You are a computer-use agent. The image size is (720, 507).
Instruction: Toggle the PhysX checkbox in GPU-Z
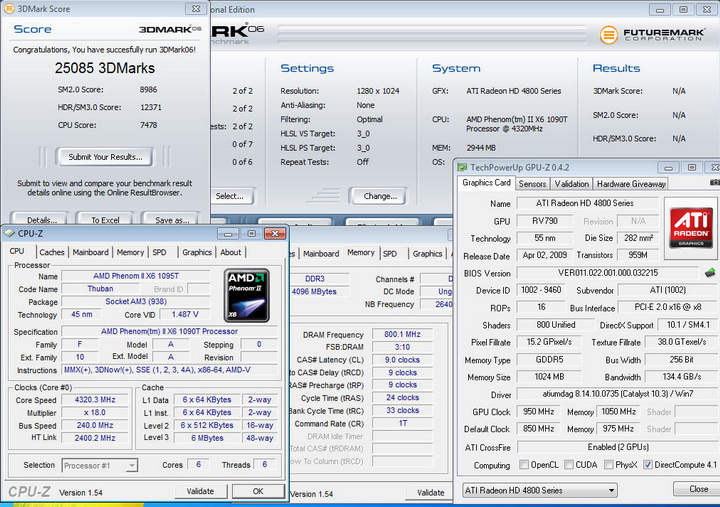[x=609, y=465]
